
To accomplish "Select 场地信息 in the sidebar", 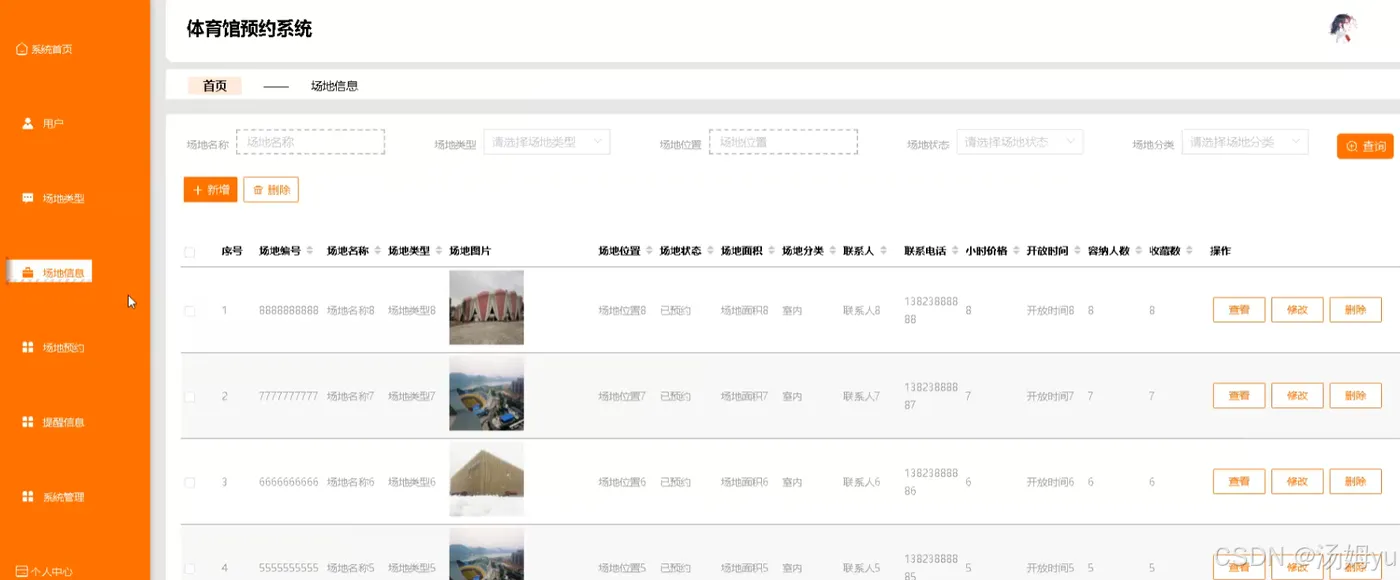I will coord(50,273).
